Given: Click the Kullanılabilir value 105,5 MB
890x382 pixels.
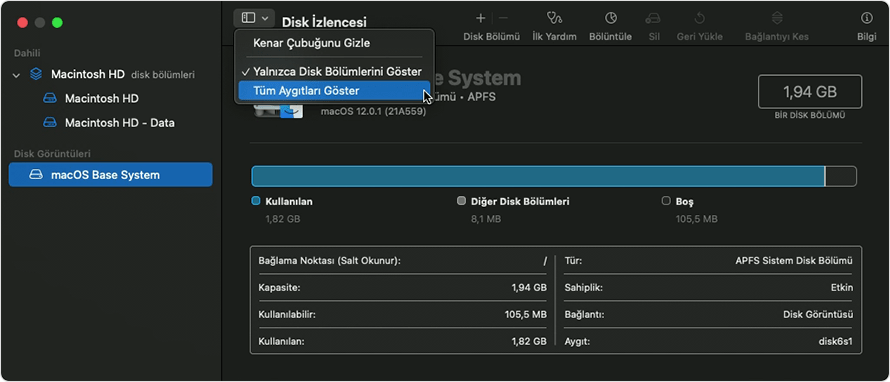Looking at the screenshot, I should pos(525,314).
